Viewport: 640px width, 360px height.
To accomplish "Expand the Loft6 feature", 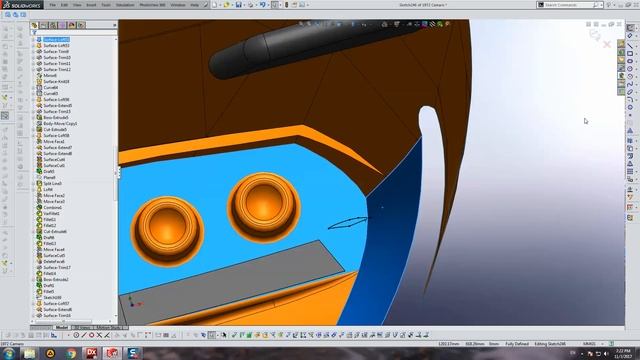I will [x=33, y=189].
